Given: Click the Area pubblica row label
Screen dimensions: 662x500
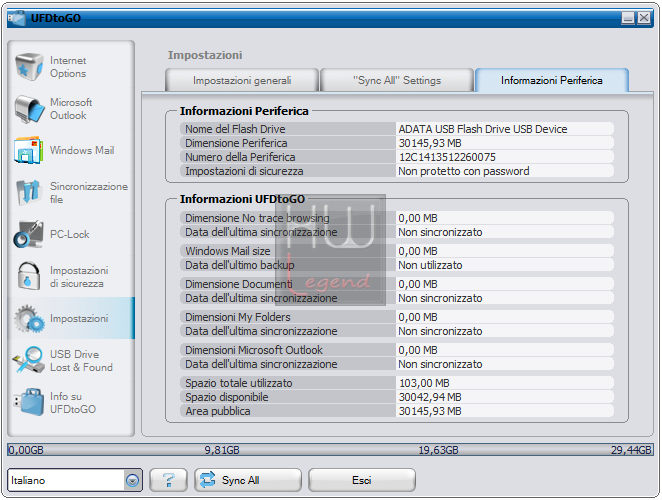Looking at the screenshot, I should tap(218, 411).
